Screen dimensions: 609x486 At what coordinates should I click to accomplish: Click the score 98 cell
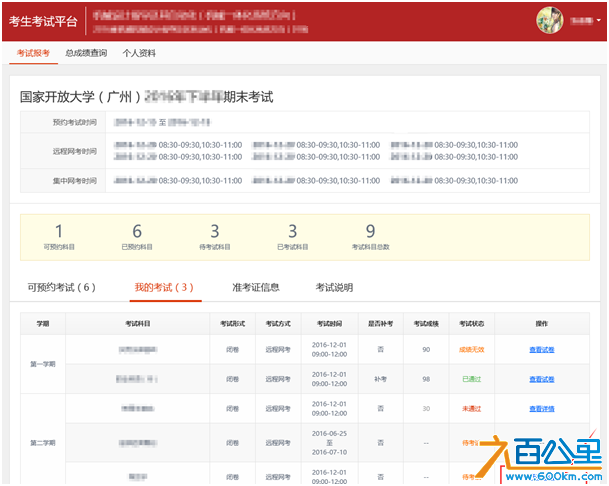[426, 379]
